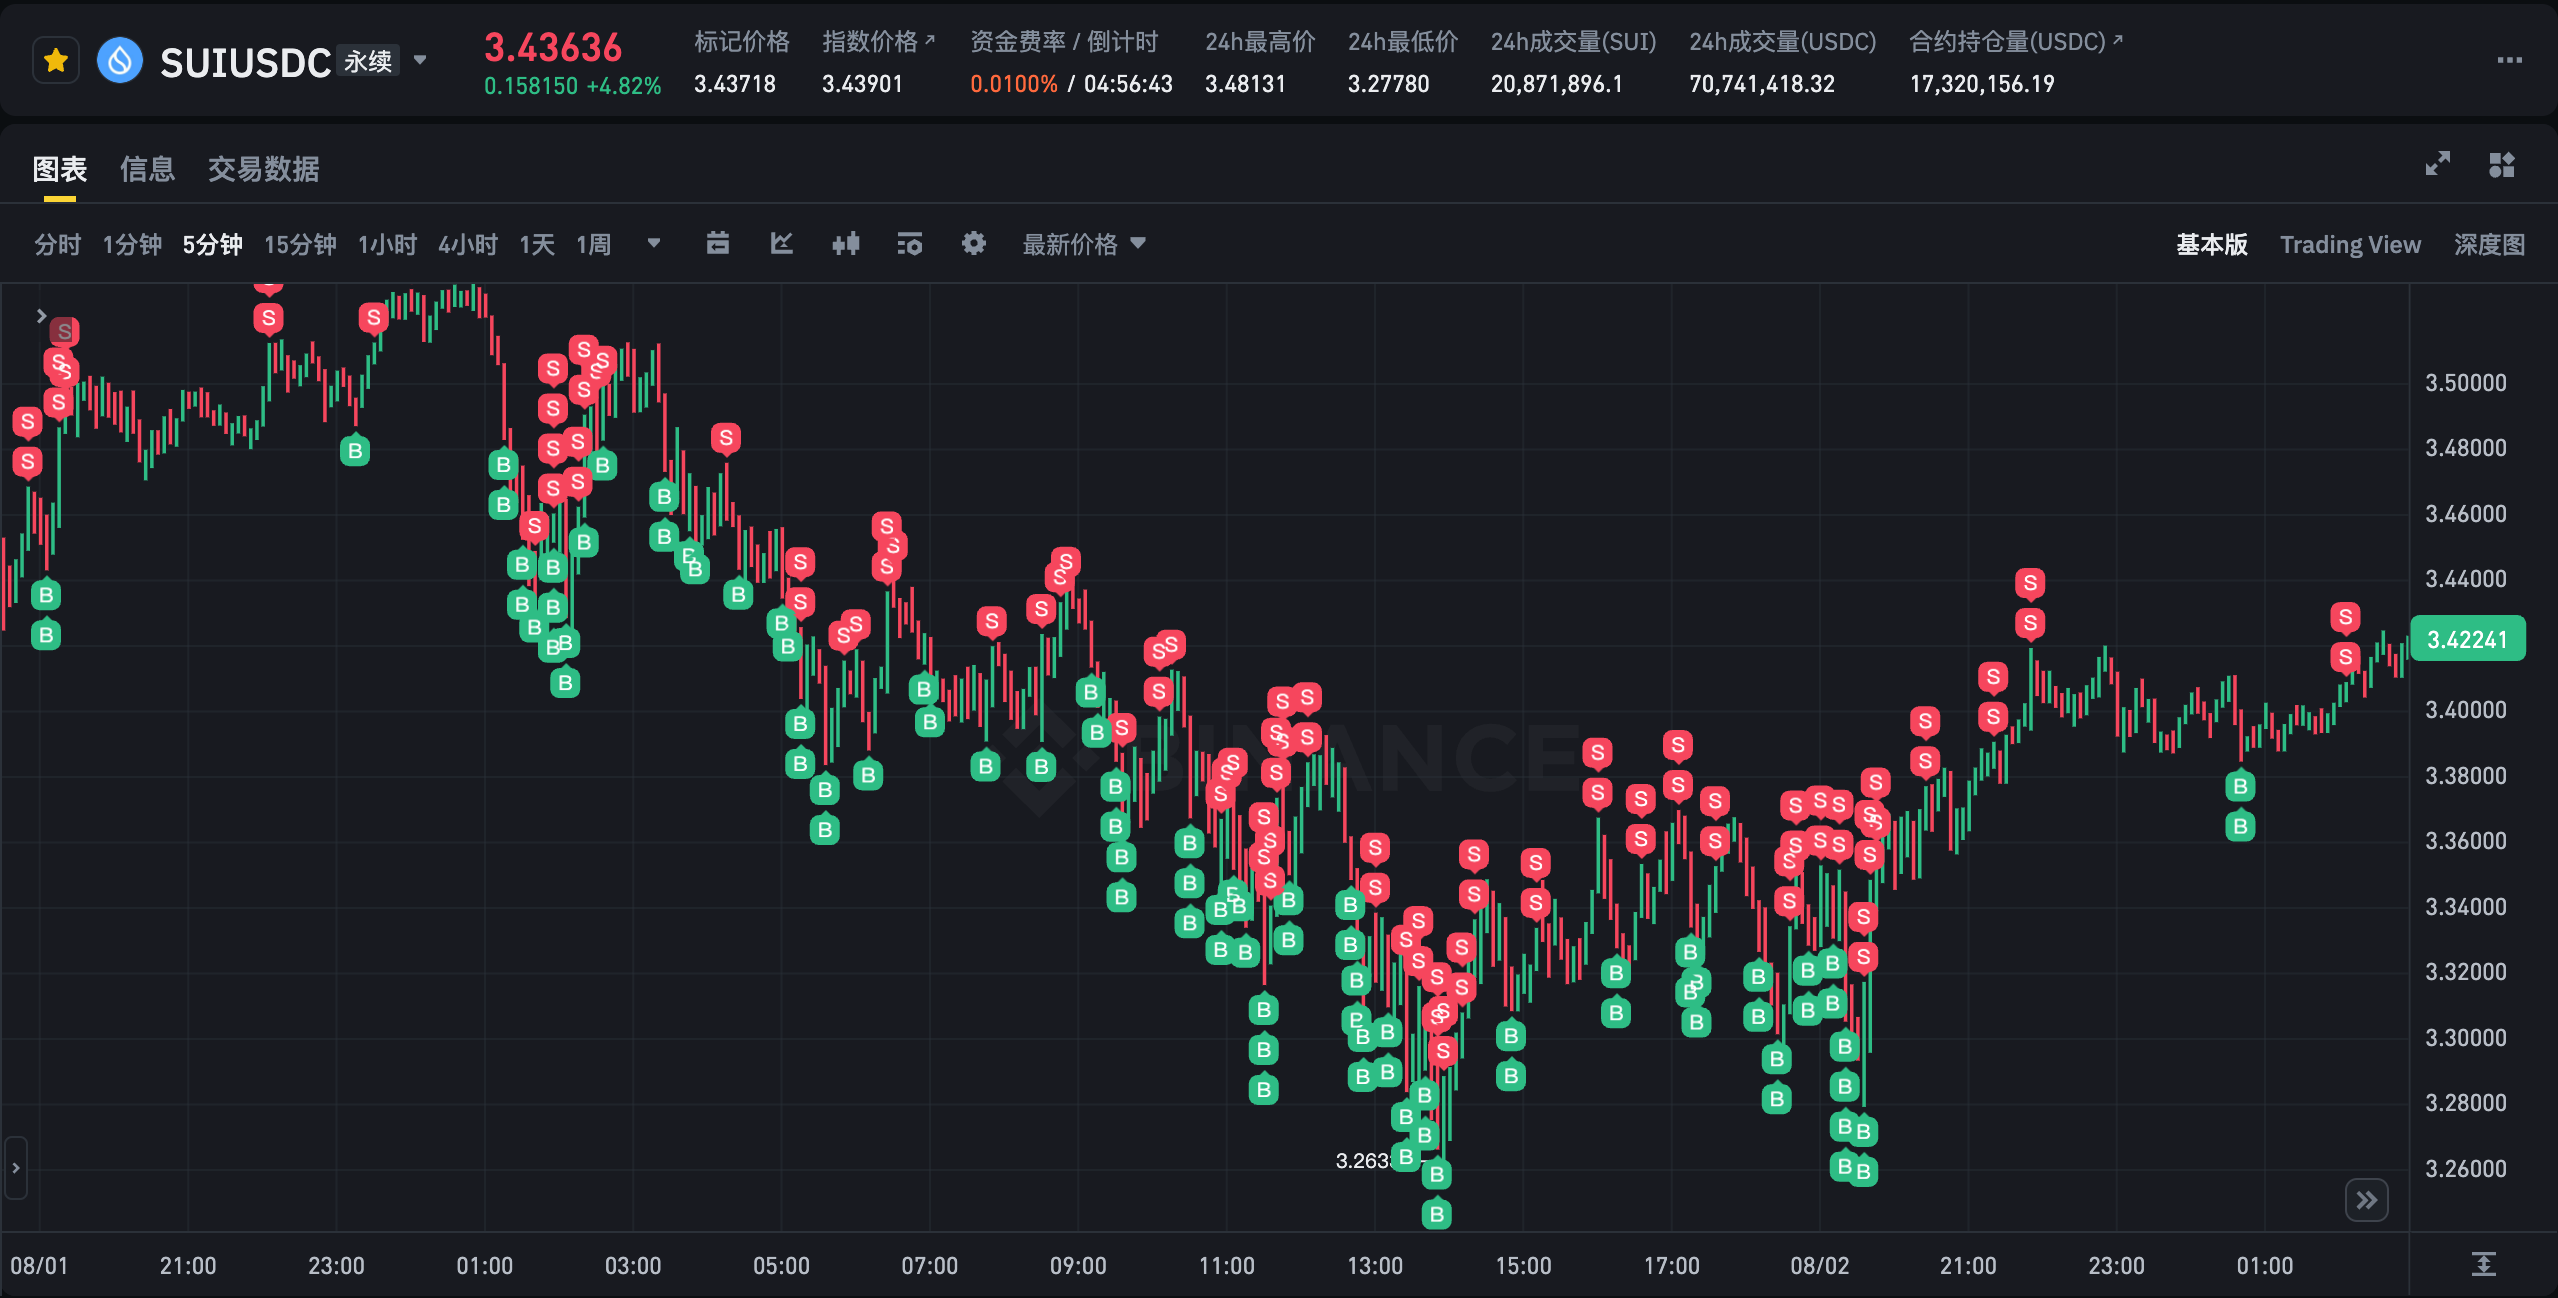
Task: Click the 24h USDC volume 70,741,418.32
Action: (x=1762, y=83)
